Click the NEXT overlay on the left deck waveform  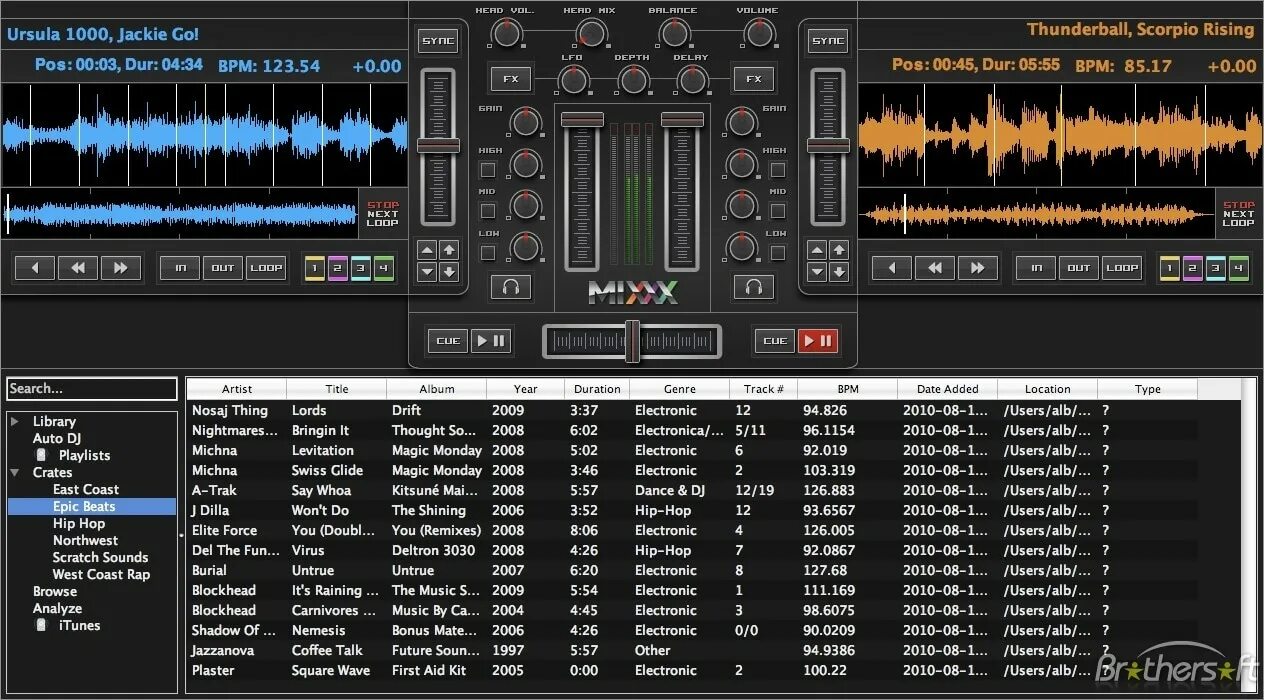point(382,213)
